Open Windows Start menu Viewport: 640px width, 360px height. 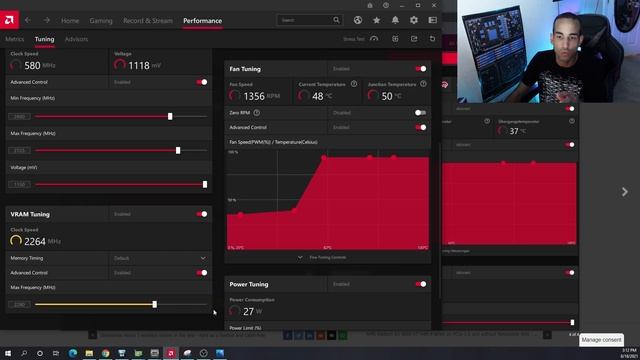pyautogui.click(x=8, y=353)
